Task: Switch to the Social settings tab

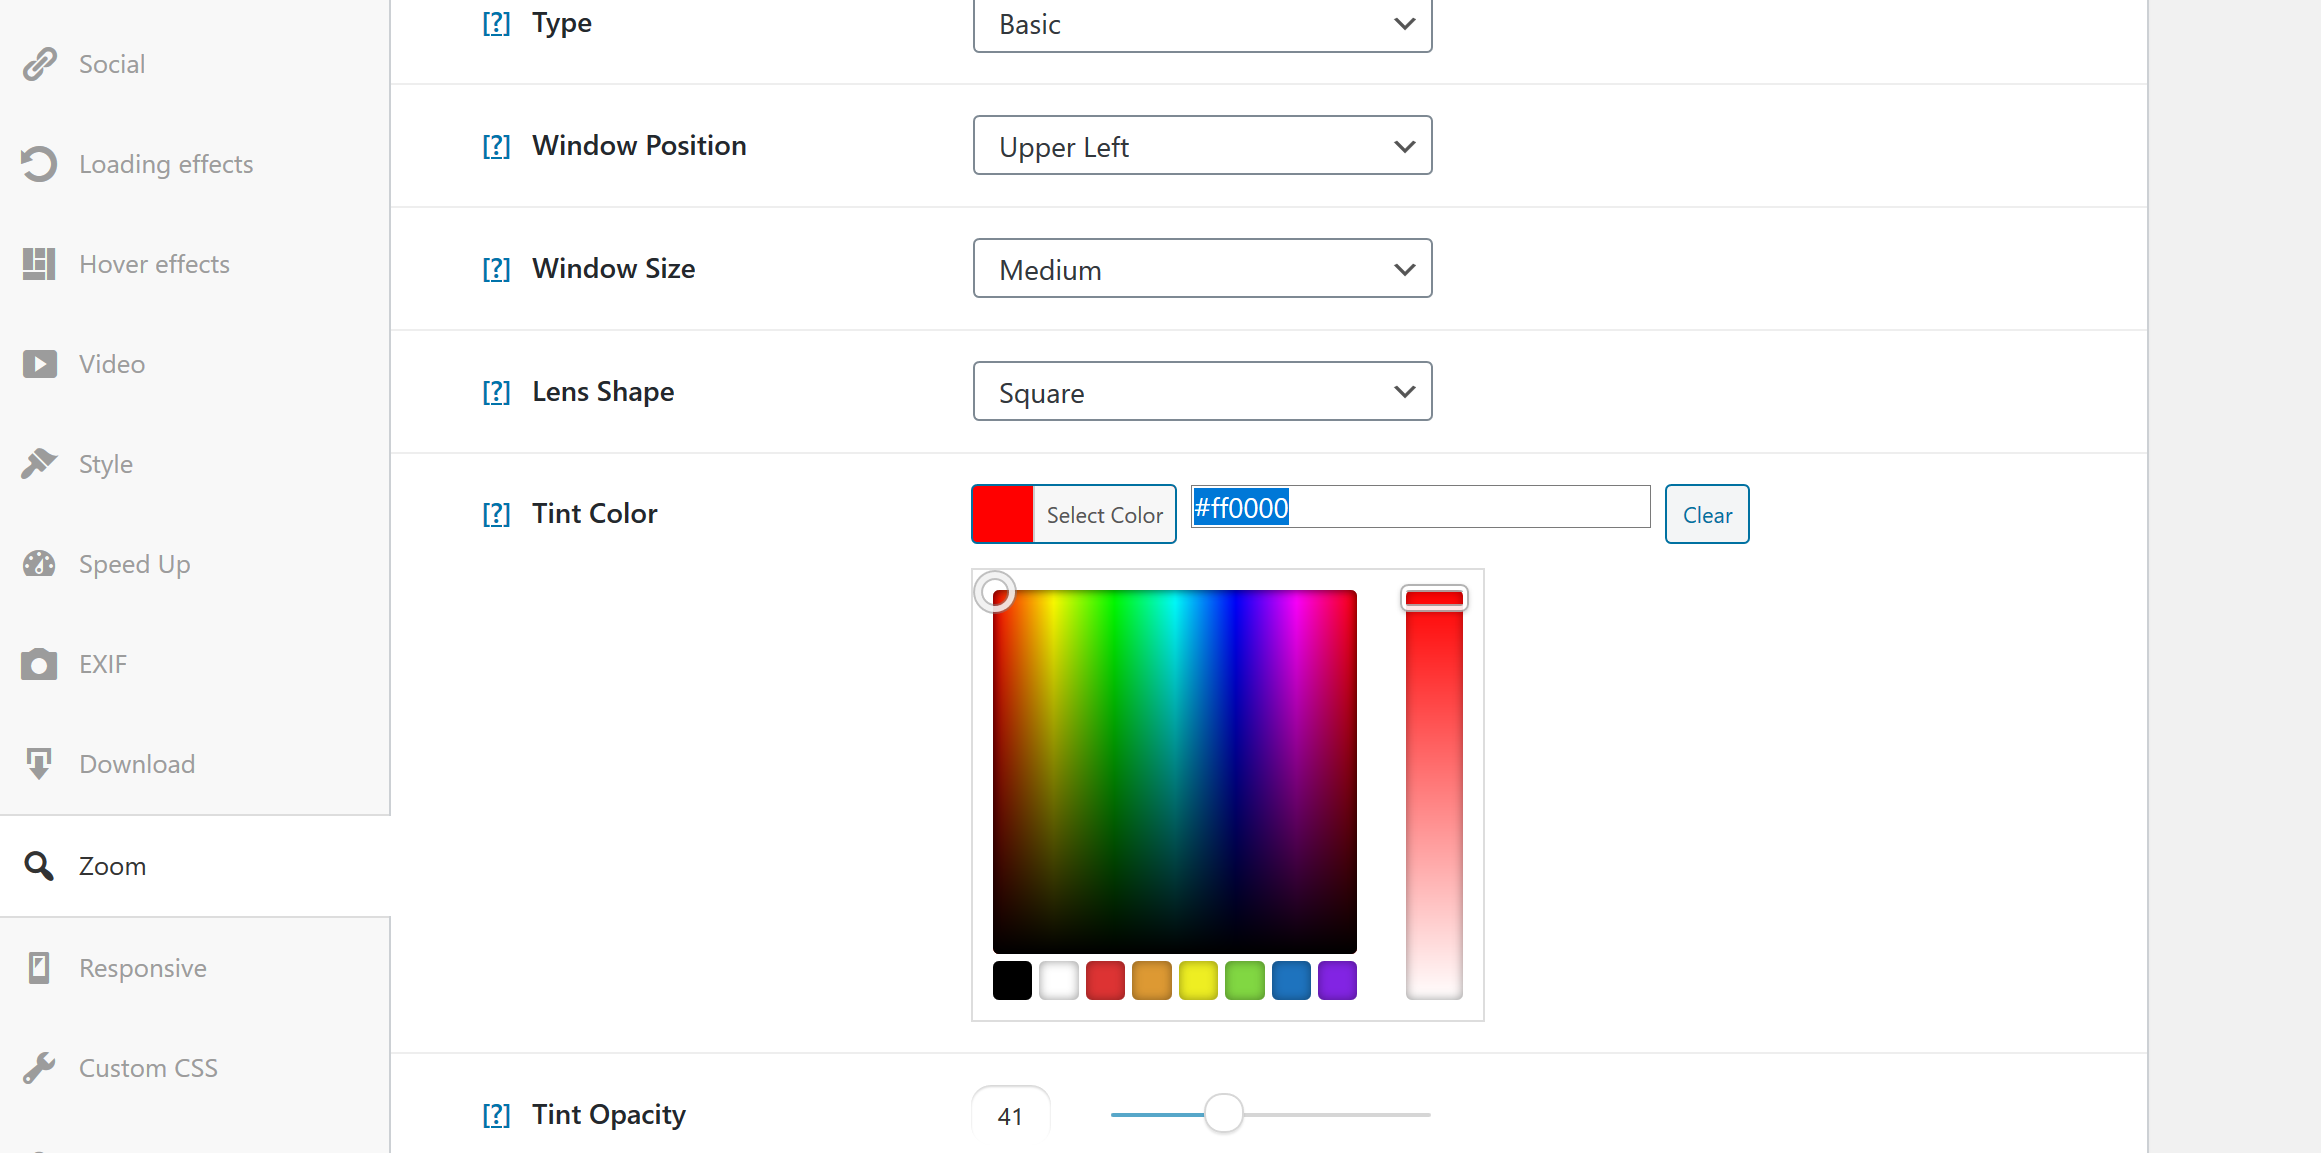Action: 195,64
